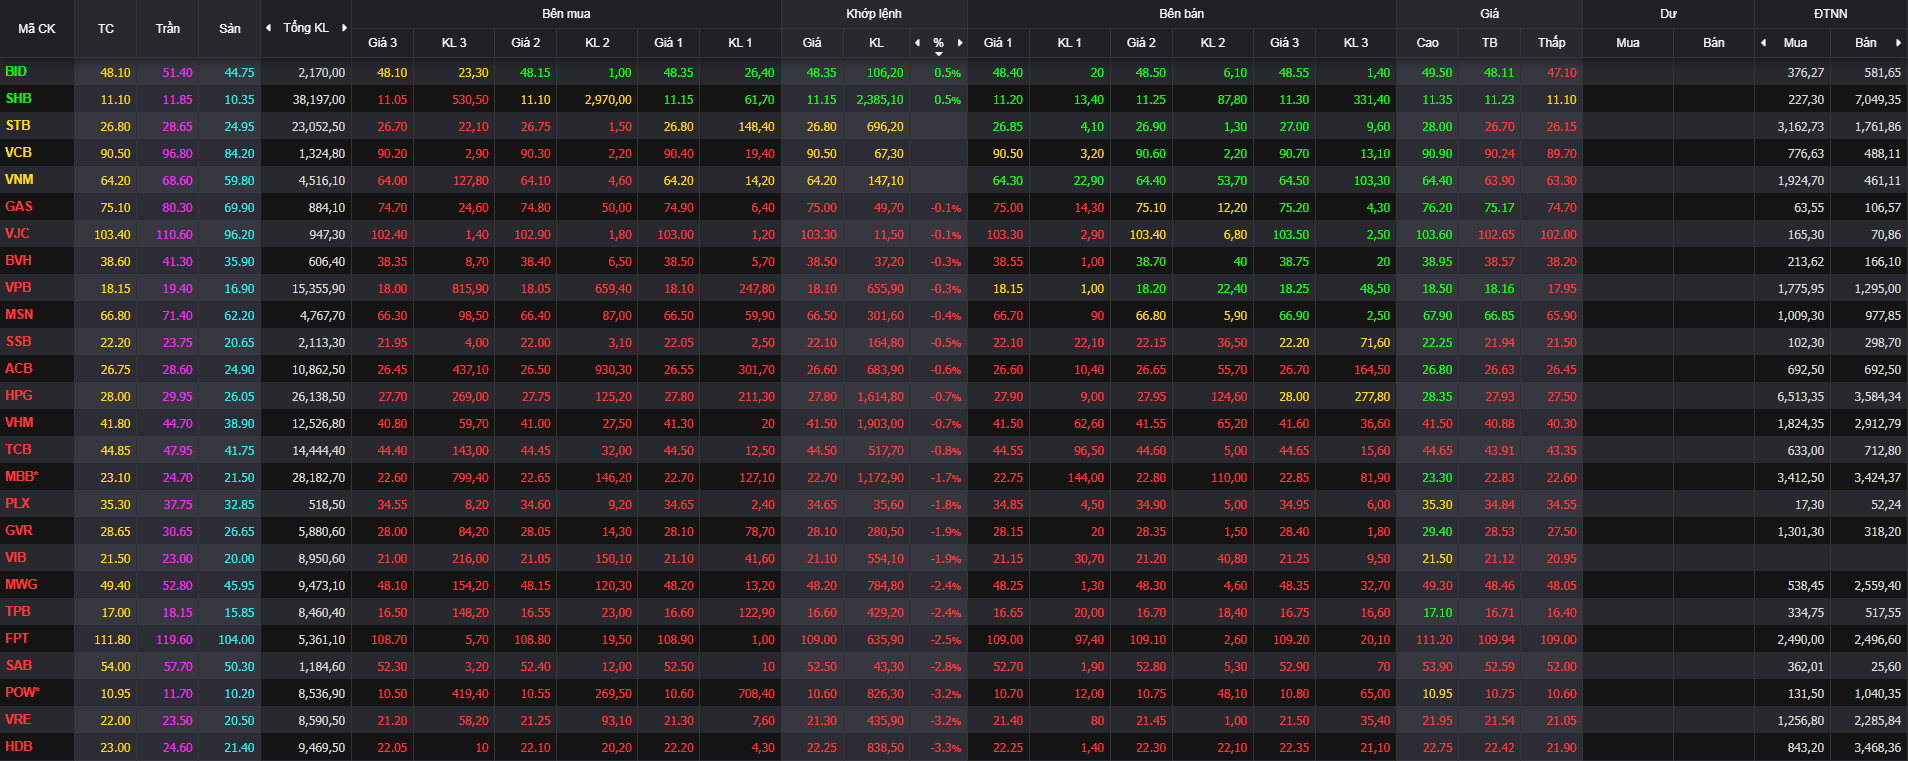Click KL 3 header under Bên bán
This screenshot has height=761, width=1908.
click(x=1356, y=43)
